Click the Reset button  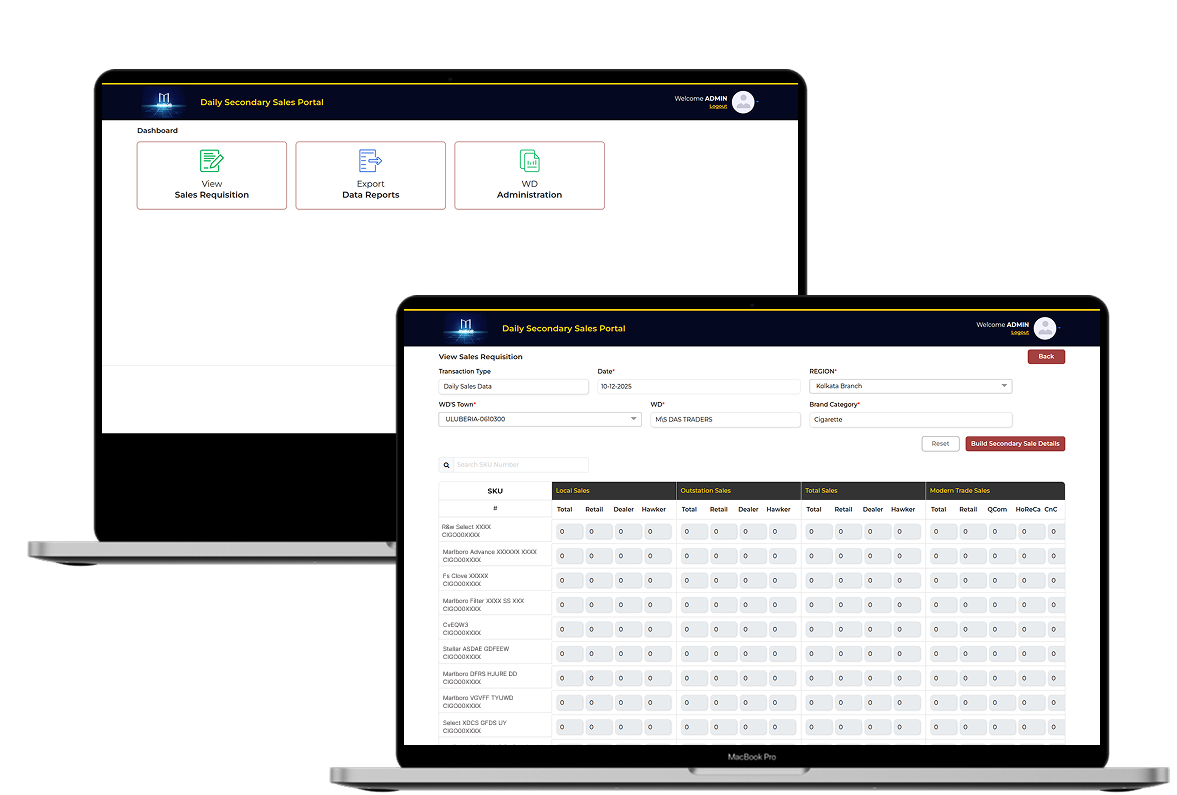pyautogui.click(x=941, y=444)
